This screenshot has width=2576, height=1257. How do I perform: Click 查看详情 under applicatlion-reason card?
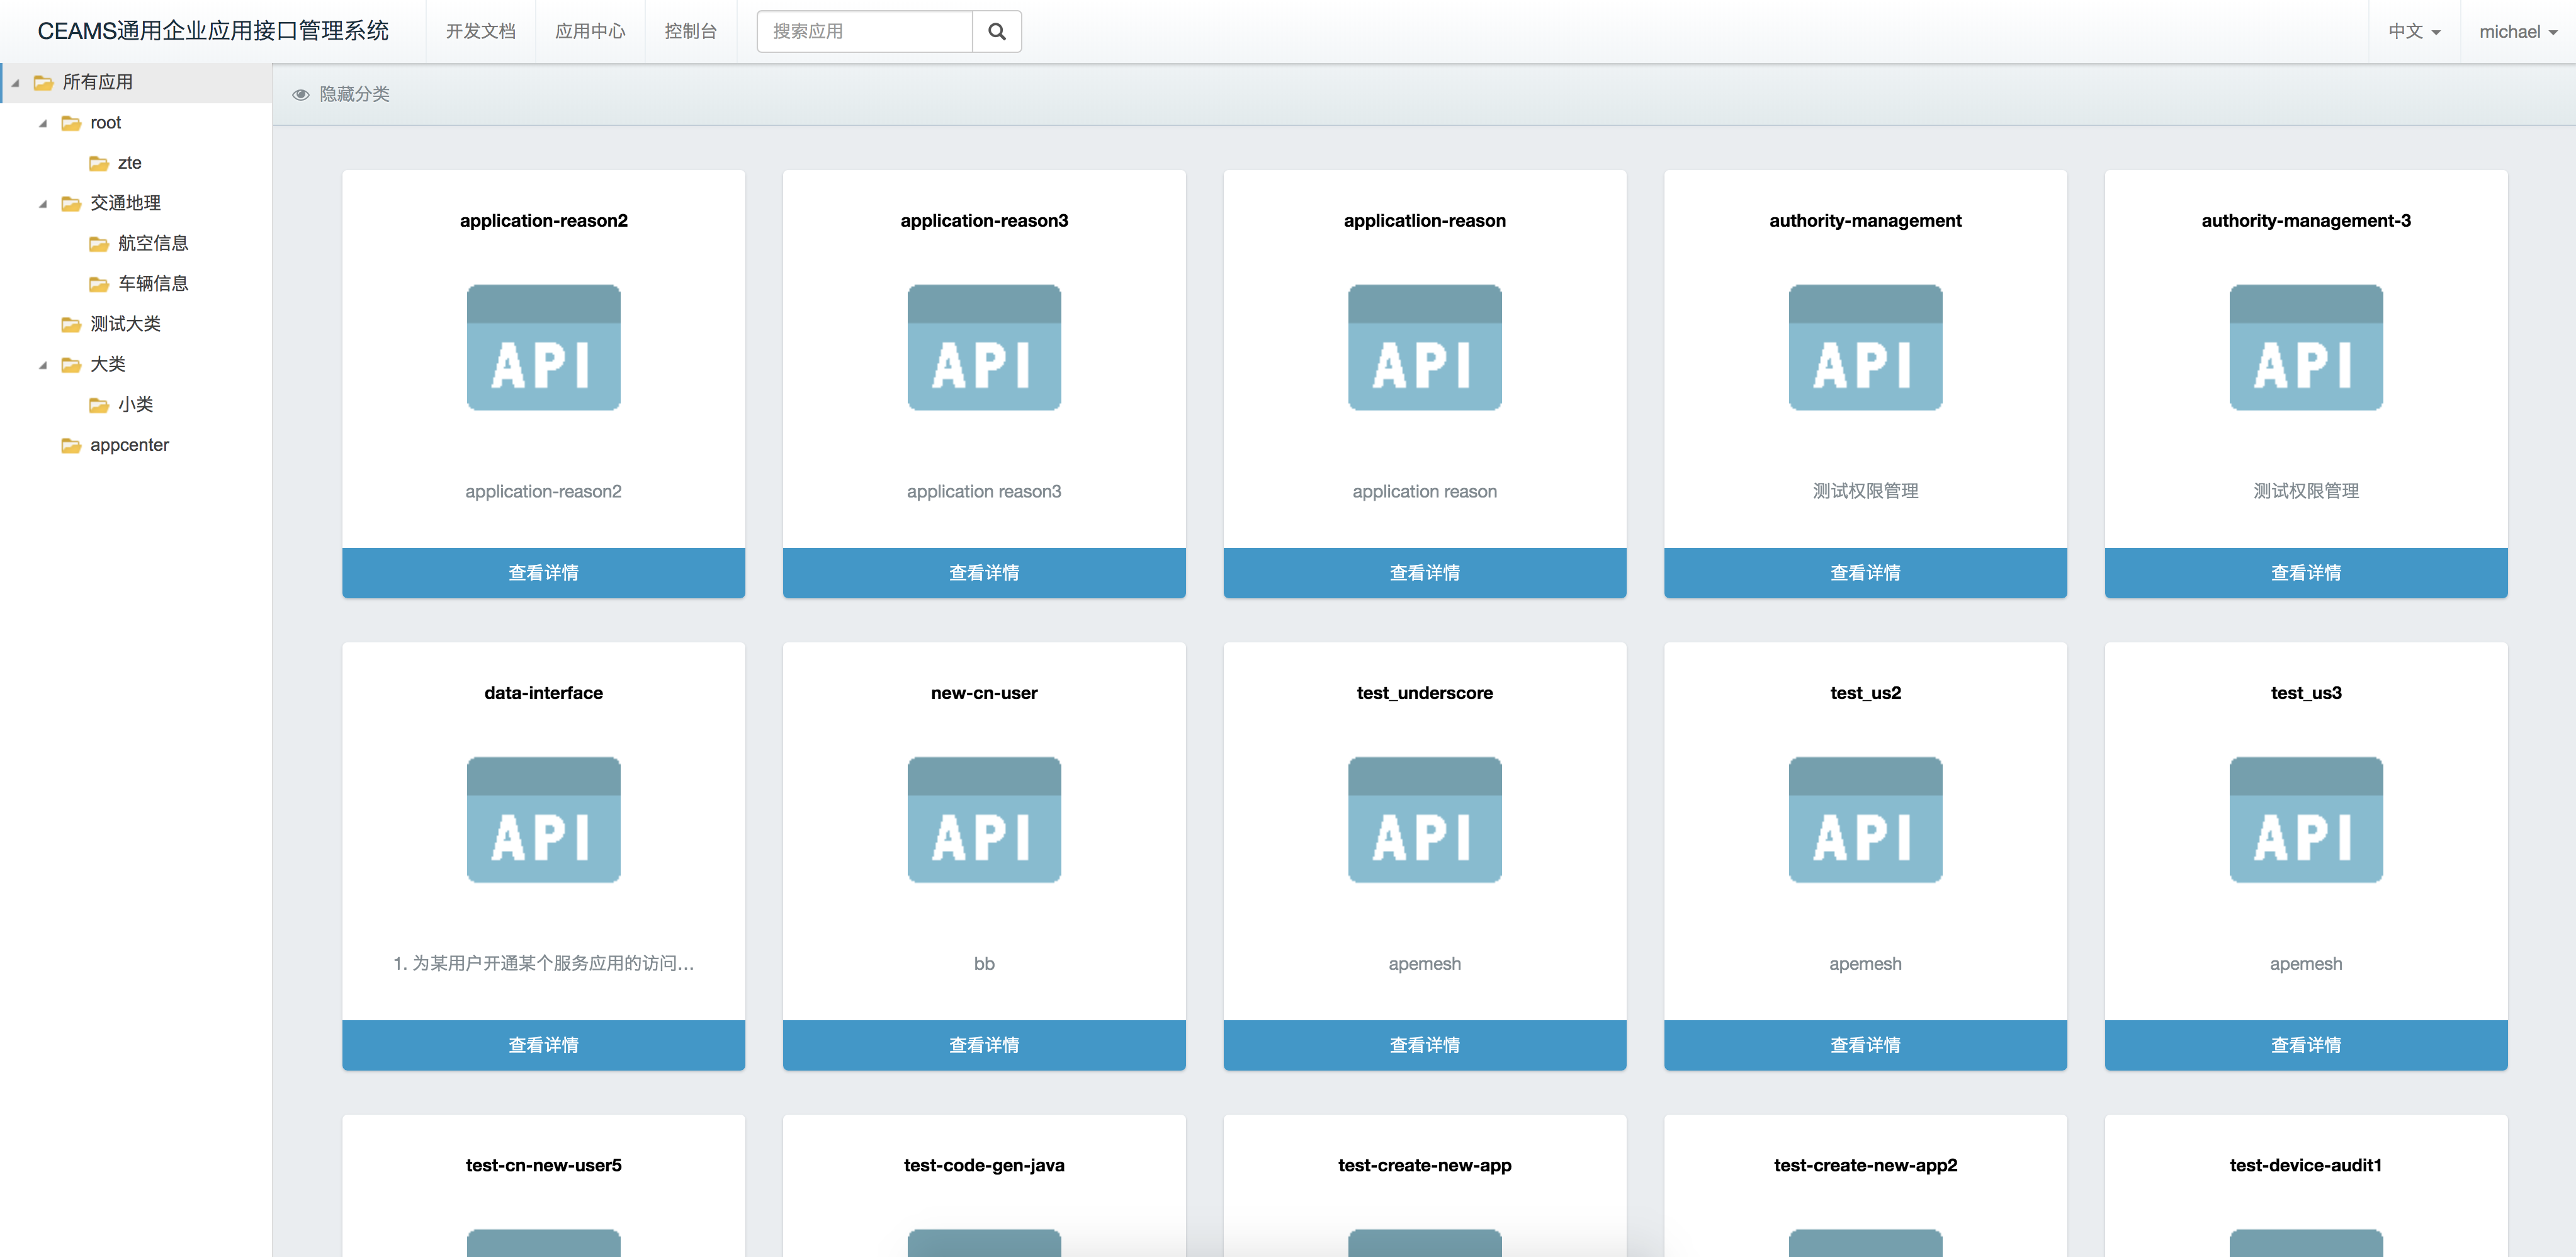click(x=1424, y=573)
